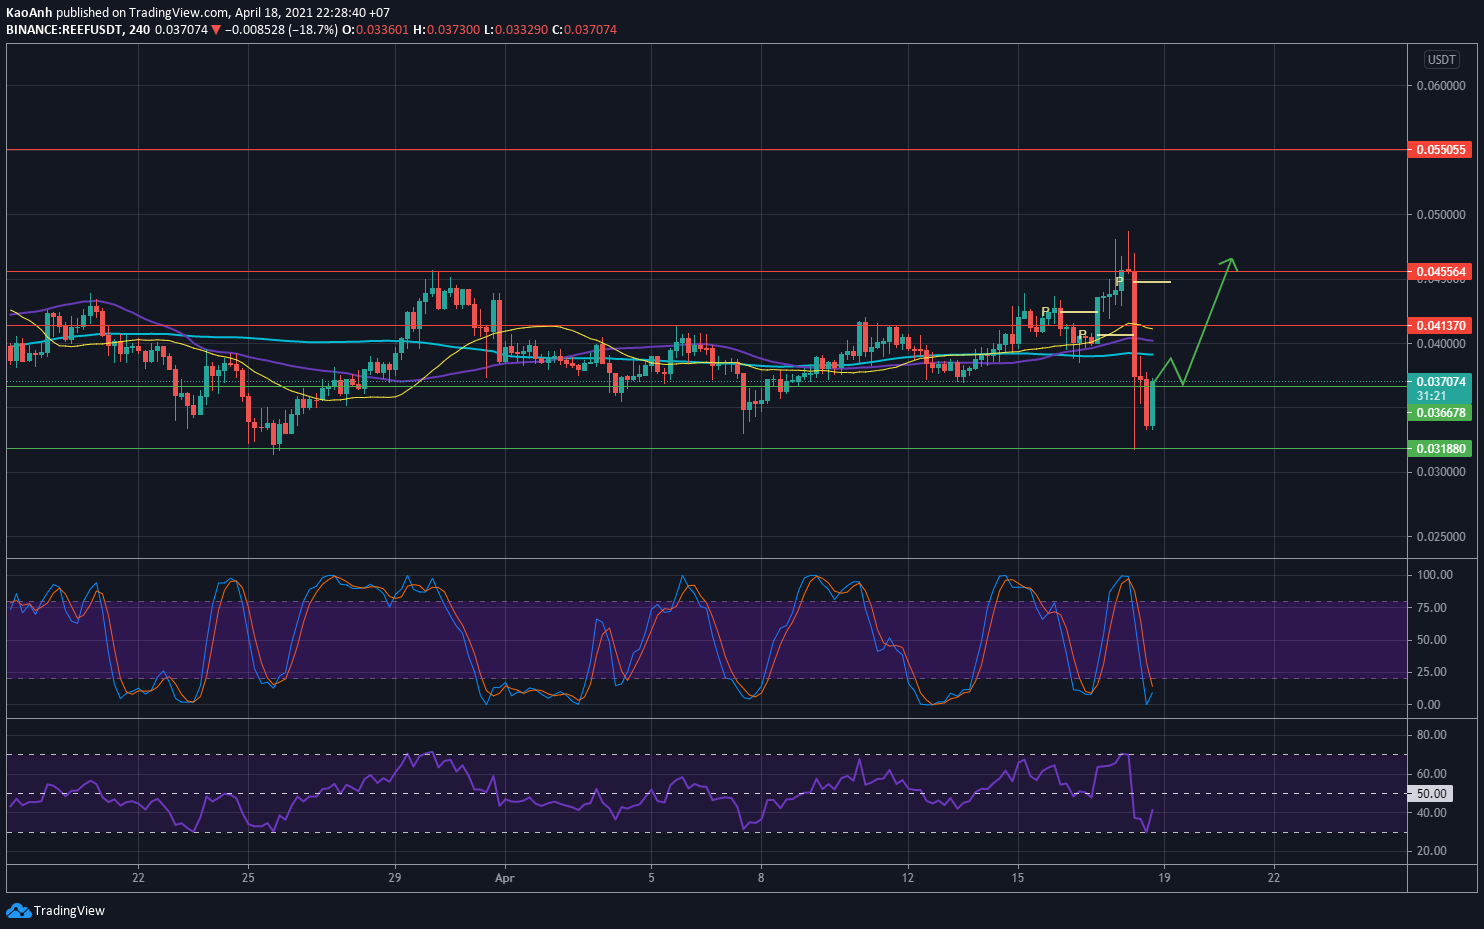Click the Apr date axis label
1484x929 pixels.
coord(505,878)
